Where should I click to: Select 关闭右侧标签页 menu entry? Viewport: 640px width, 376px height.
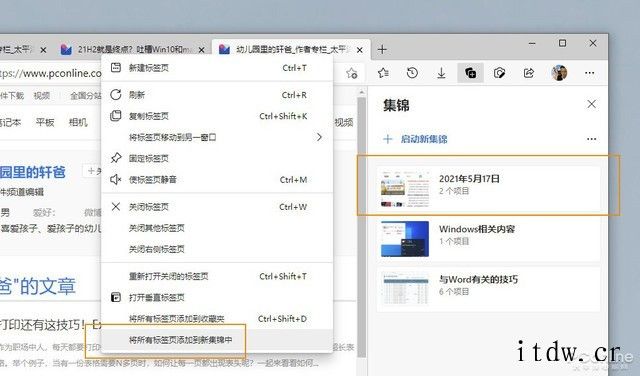[217, 249]
